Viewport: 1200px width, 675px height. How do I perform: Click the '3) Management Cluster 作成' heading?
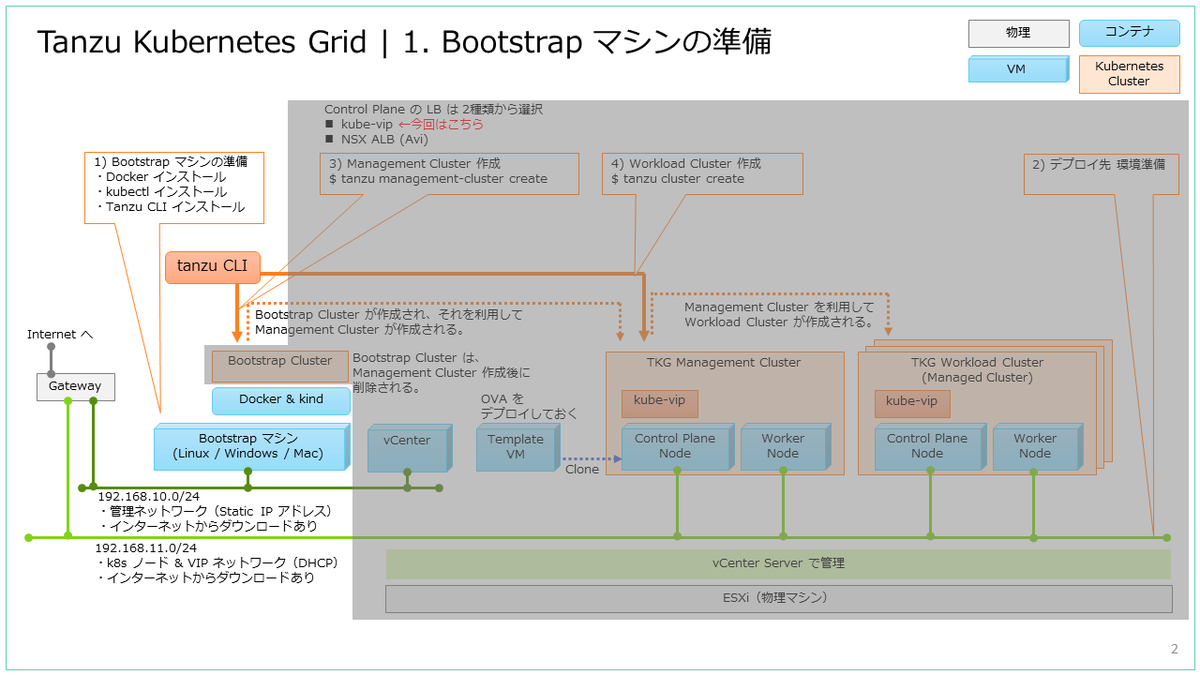click(414, 163)
